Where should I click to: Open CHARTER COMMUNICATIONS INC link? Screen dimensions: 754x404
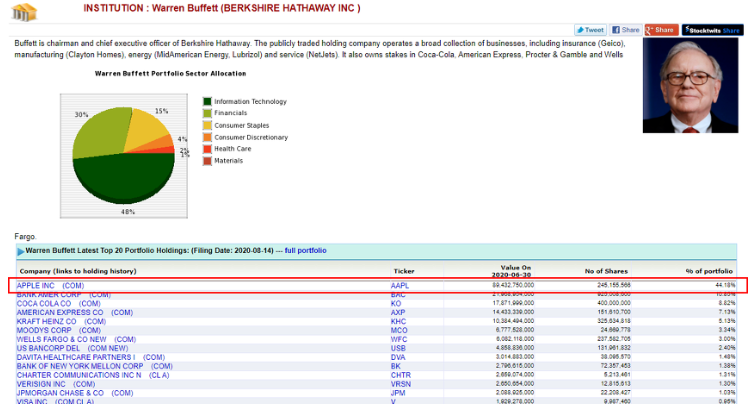(93, 375)
